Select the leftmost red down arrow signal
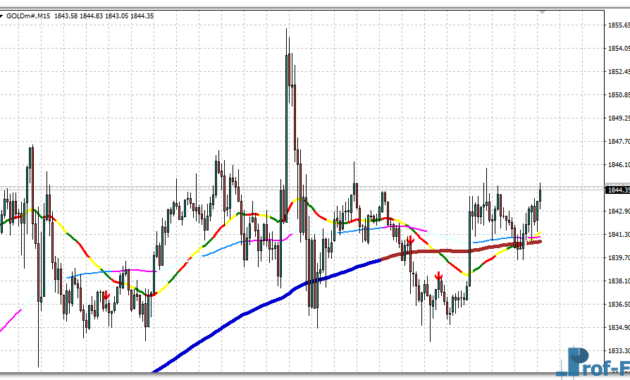The height and width of the screenshot is (380, 630). tap(106, 296)
